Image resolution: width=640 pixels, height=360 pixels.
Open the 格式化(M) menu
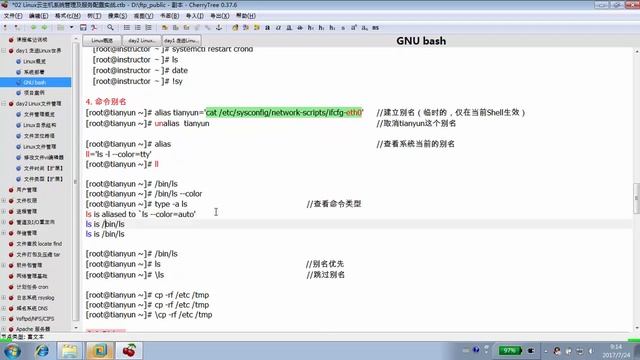67,16
